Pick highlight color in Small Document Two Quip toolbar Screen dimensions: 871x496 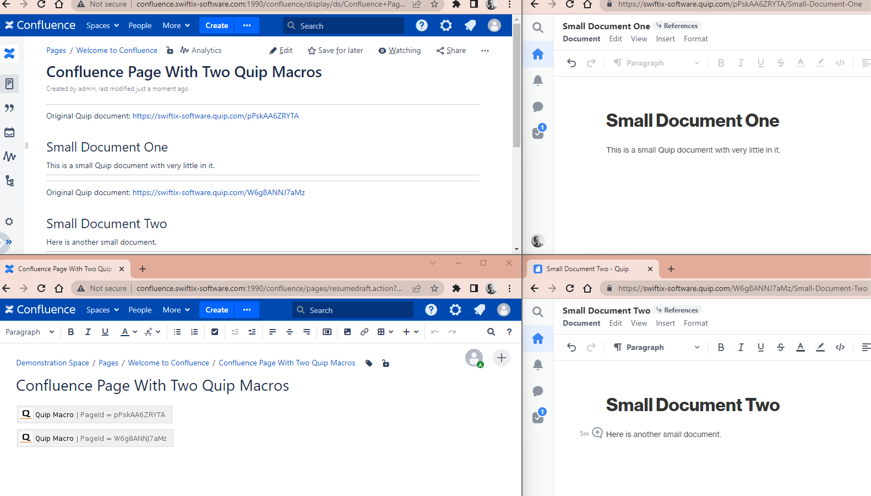click(x=820, y=347)
